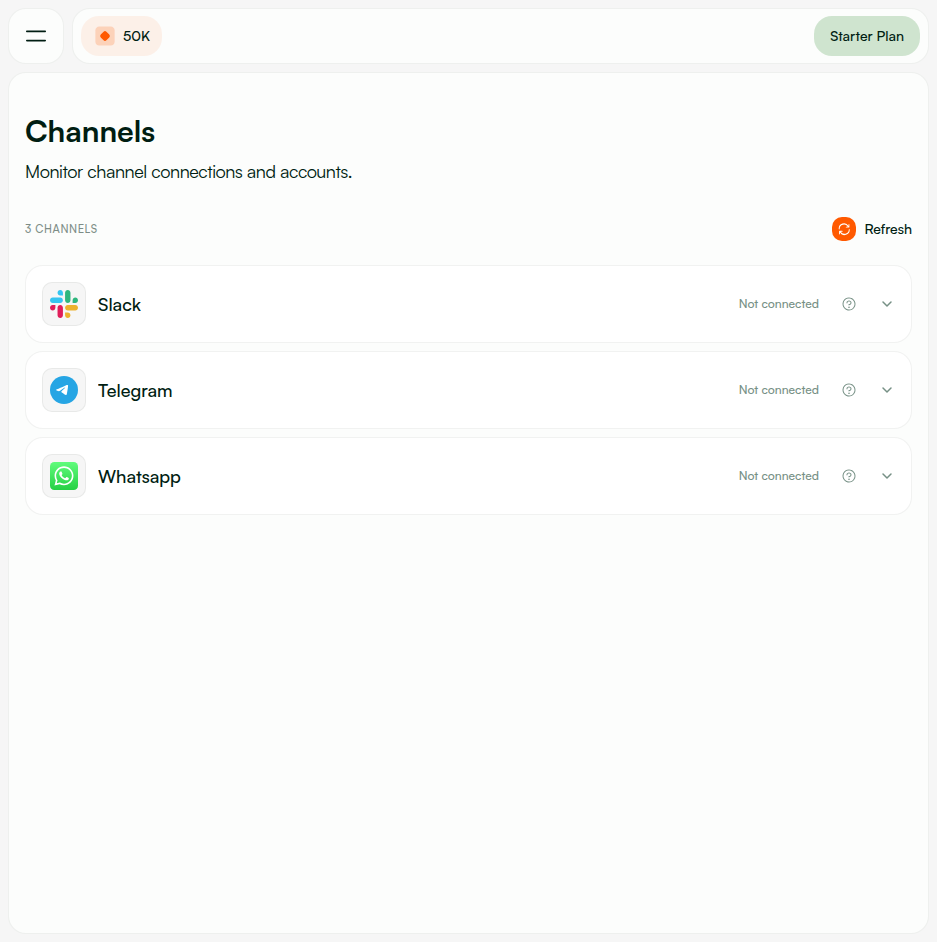Open the help tooltip for Telegram
Viewport: 937px width, 942px height.
[x=849, y=390]
